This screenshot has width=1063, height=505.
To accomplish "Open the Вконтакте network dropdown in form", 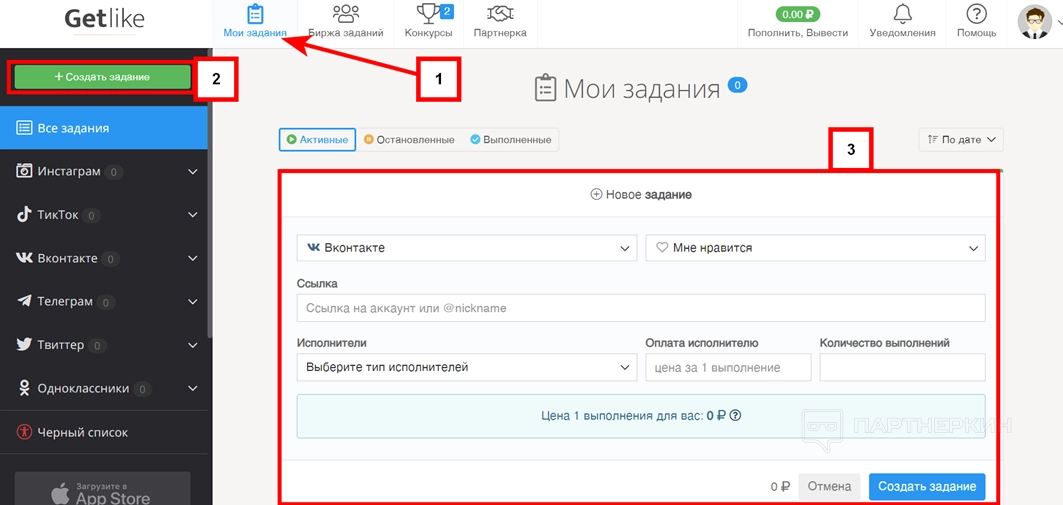I will pyautogui.click(x=467, y=248).
